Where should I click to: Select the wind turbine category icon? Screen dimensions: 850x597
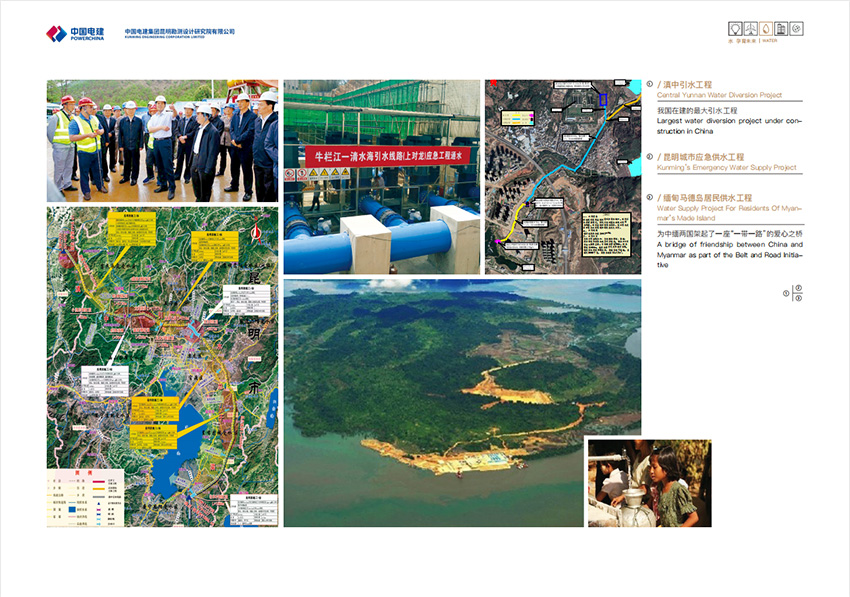(x=749, y=29)
